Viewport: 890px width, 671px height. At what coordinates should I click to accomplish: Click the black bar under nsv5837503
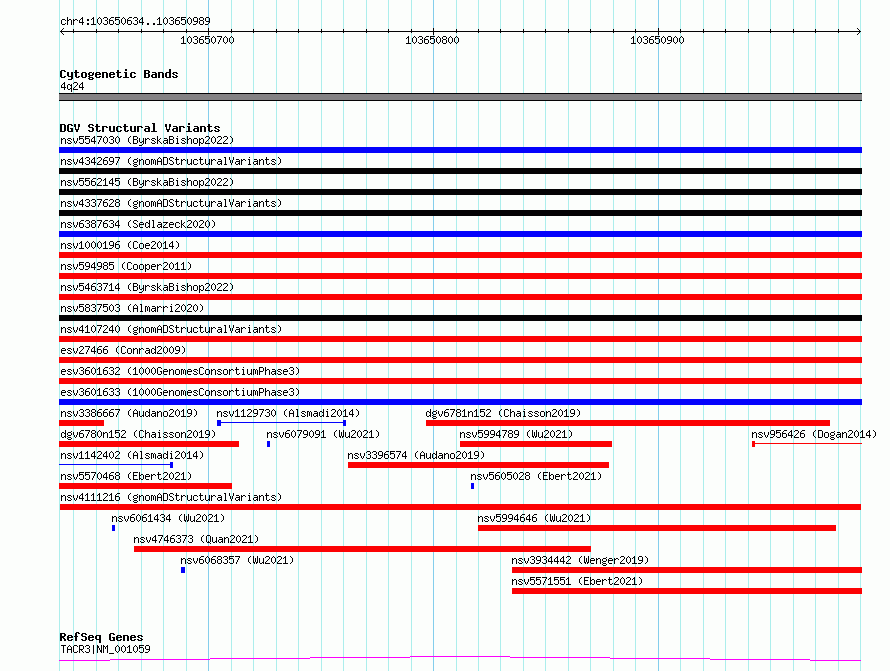tap(460, 318)
